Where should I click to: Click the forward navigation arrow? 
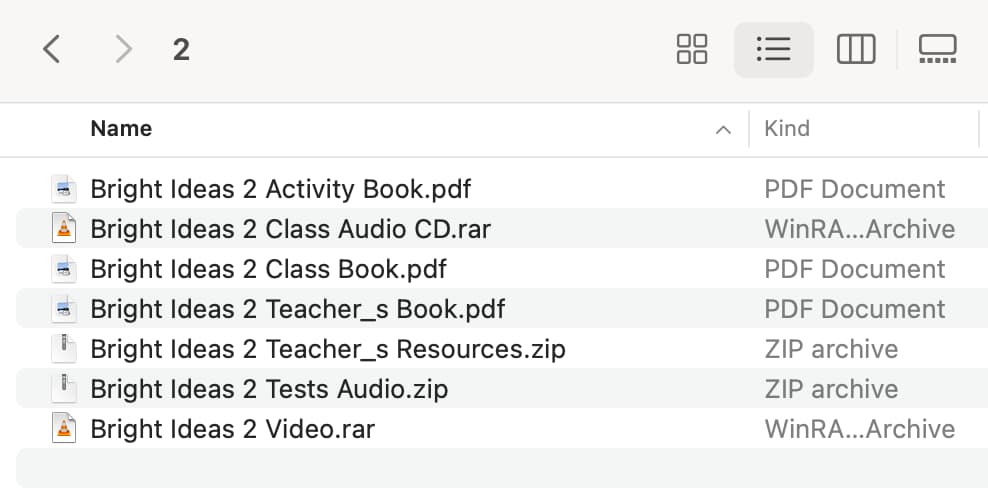(x=124, y=49)
